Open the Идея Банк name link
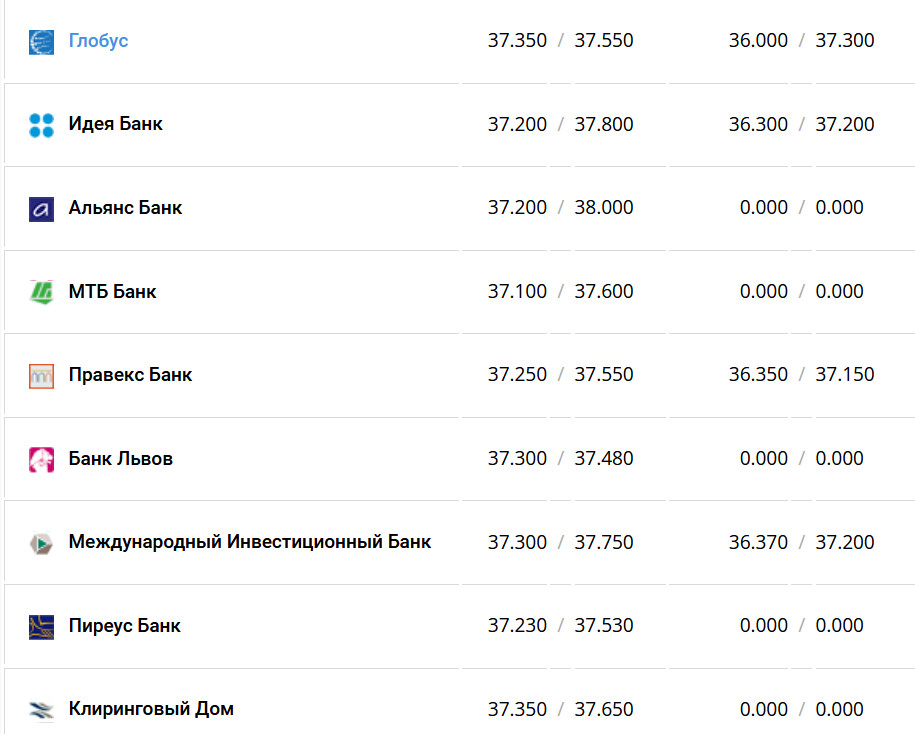Viewport: 915px width, 734px height. pos(115,124)
